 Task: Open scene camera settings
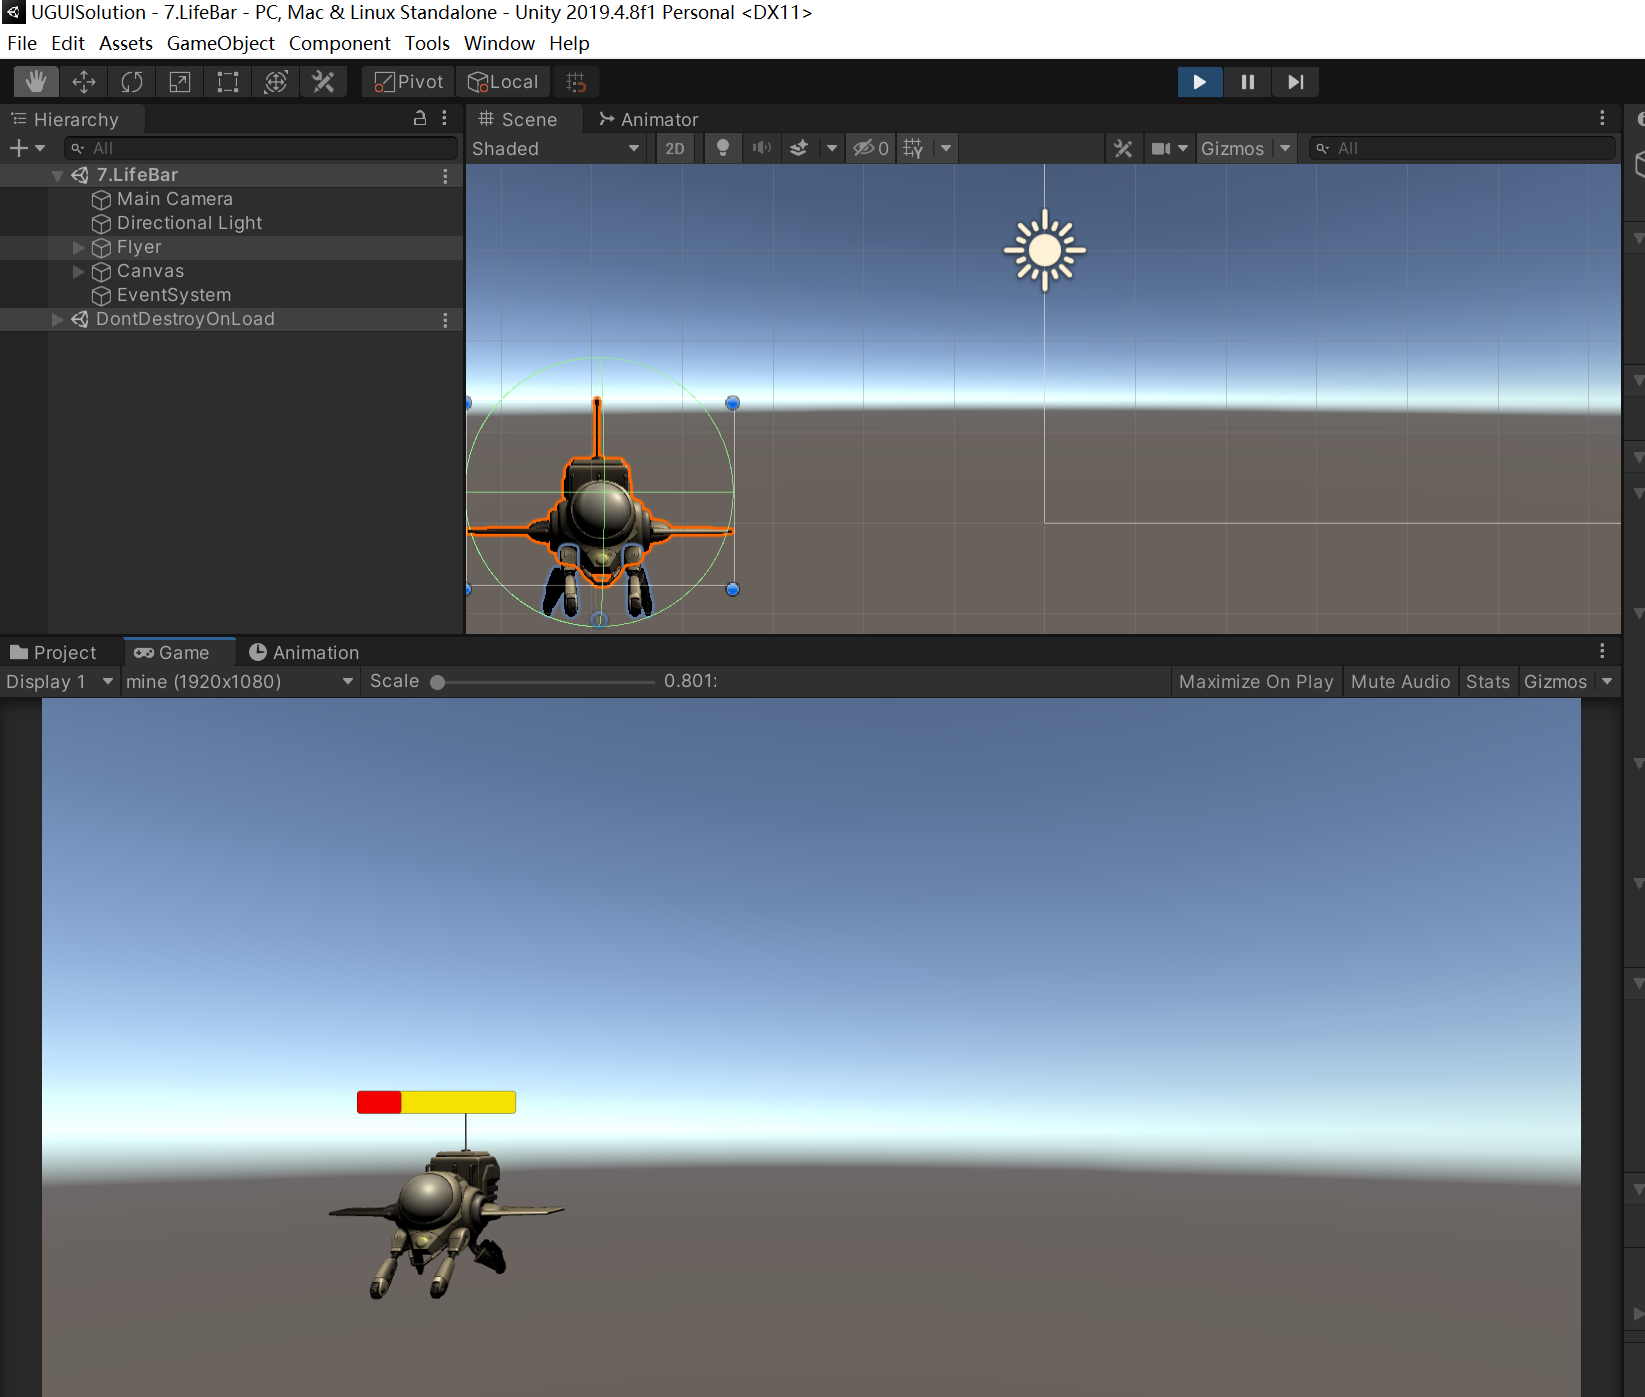coord(1169,149)
